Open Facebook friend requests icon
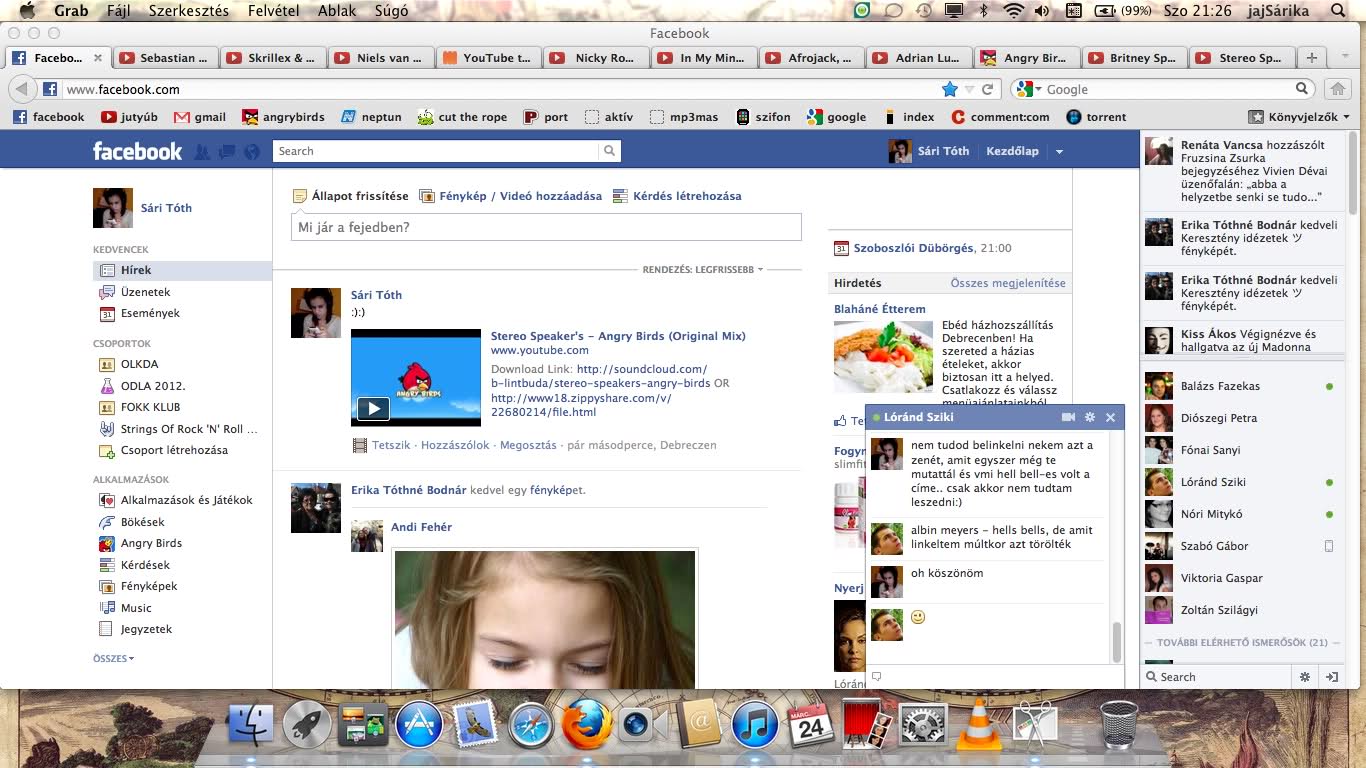This screenshot has height=768, width=1366. (x=203, y=152)
